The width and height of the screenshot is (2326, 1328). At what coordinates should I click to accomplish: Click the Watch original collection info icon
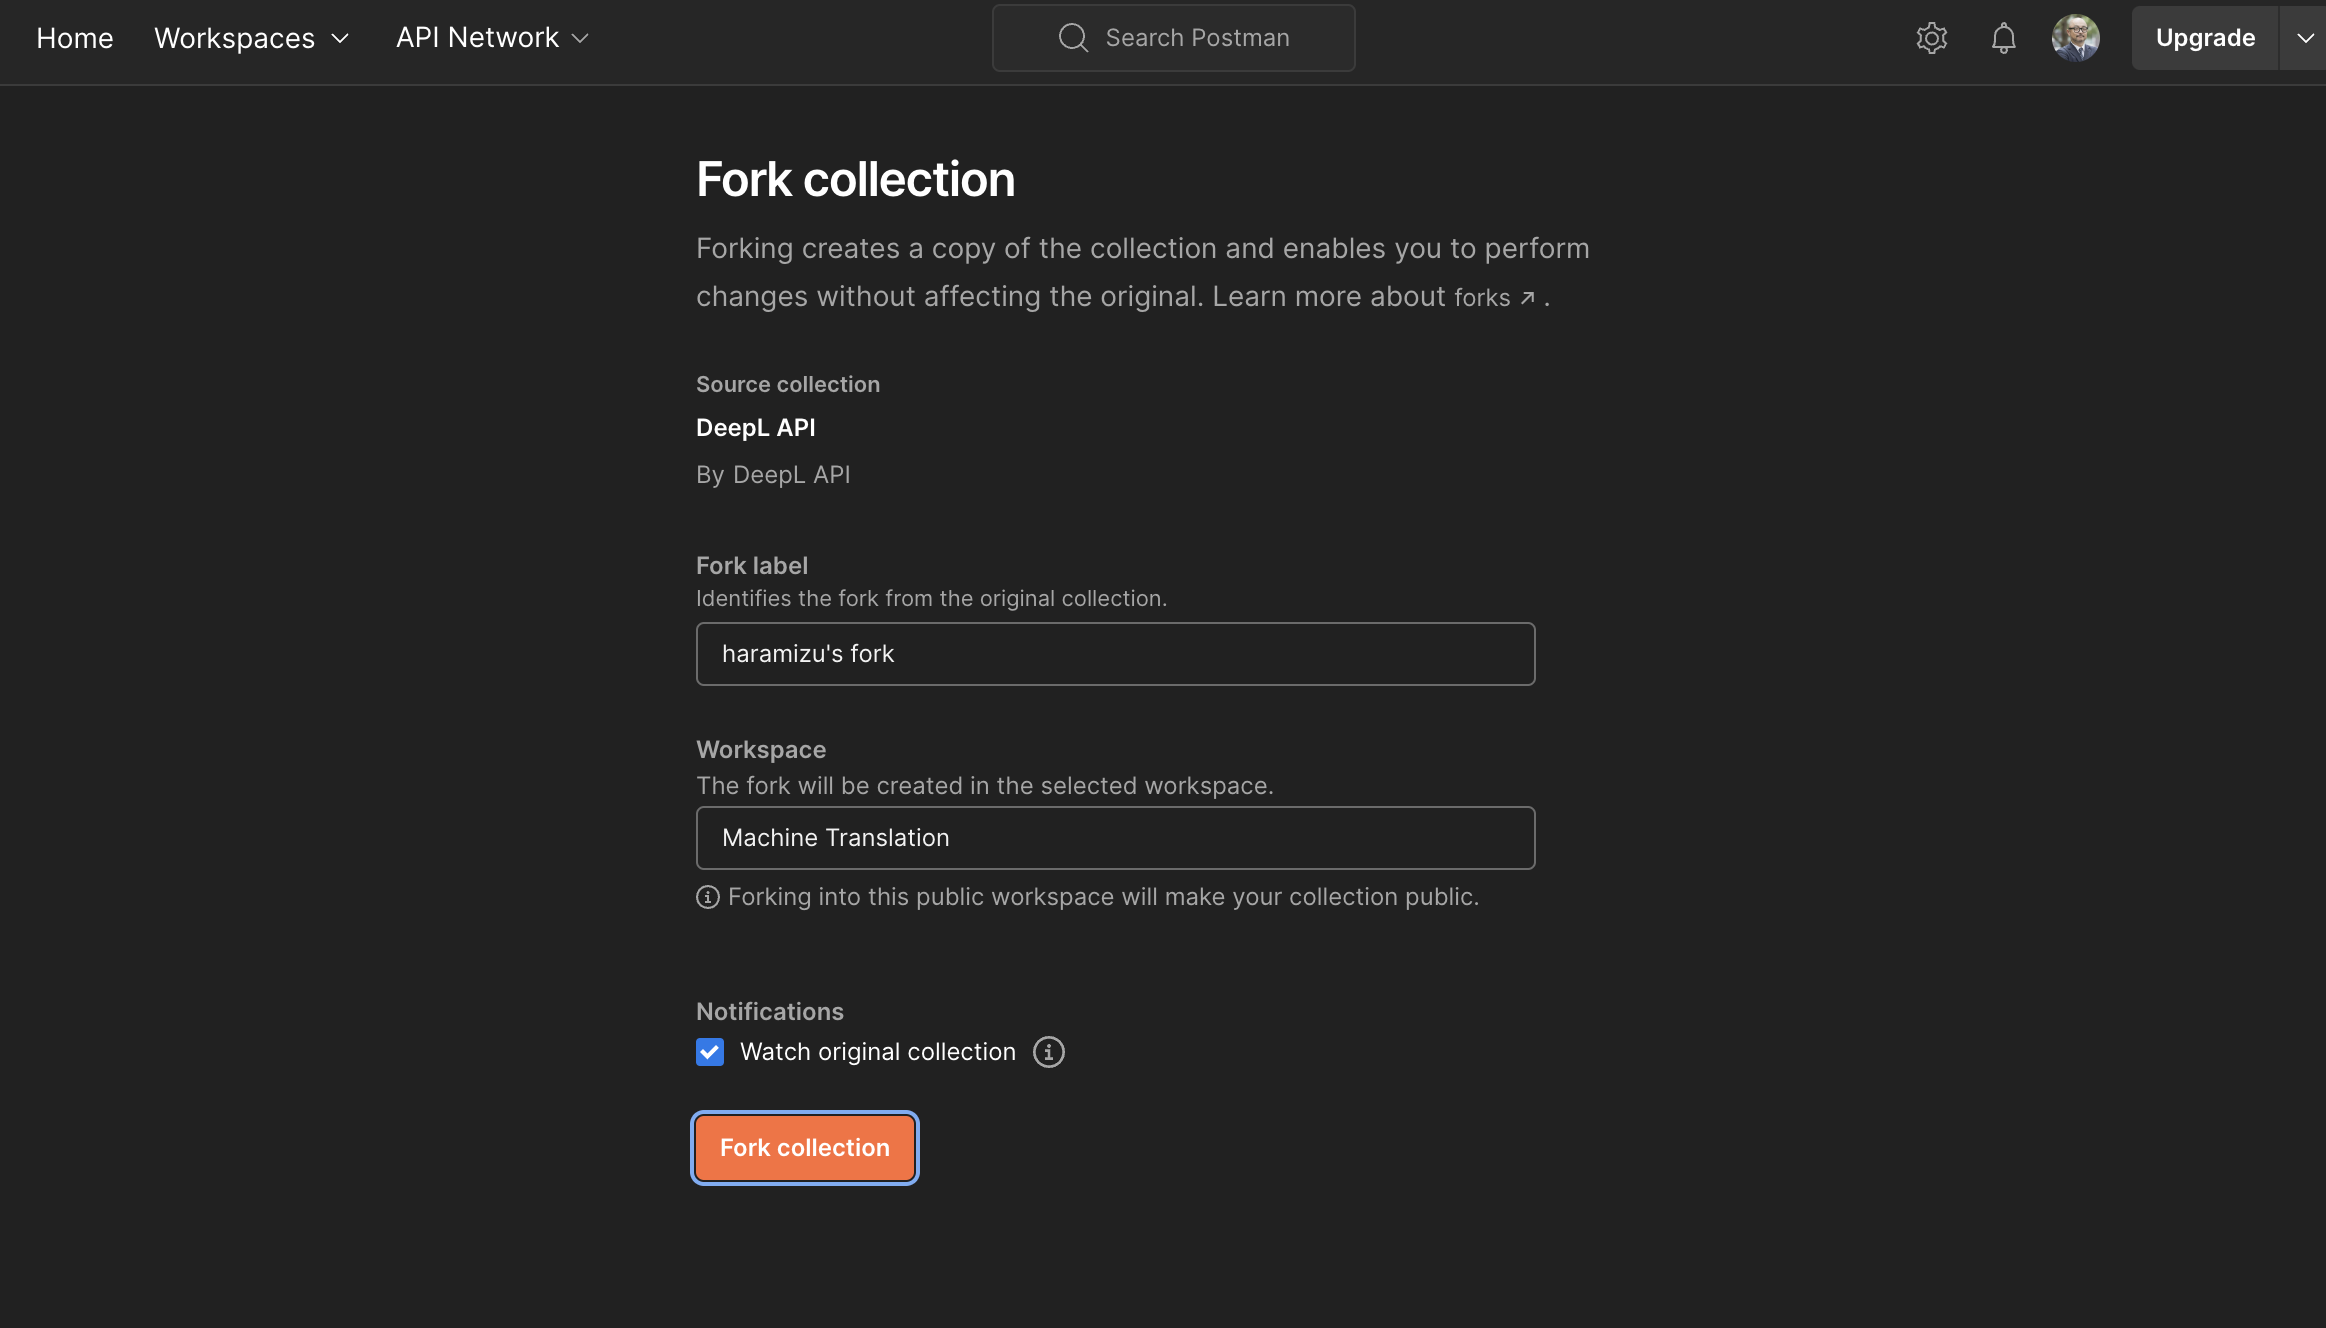tap(1050, 1052)
